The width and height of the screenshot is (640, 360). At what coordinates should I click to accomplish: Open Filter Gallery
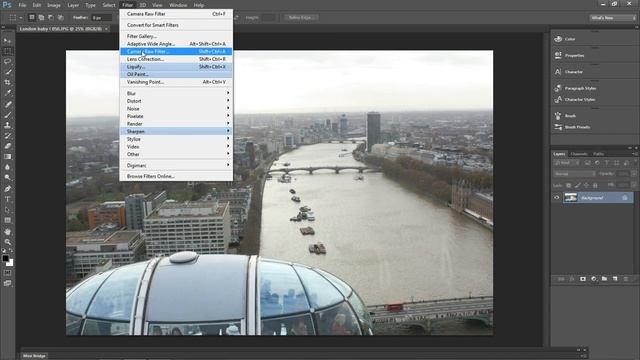coord(176,36)
